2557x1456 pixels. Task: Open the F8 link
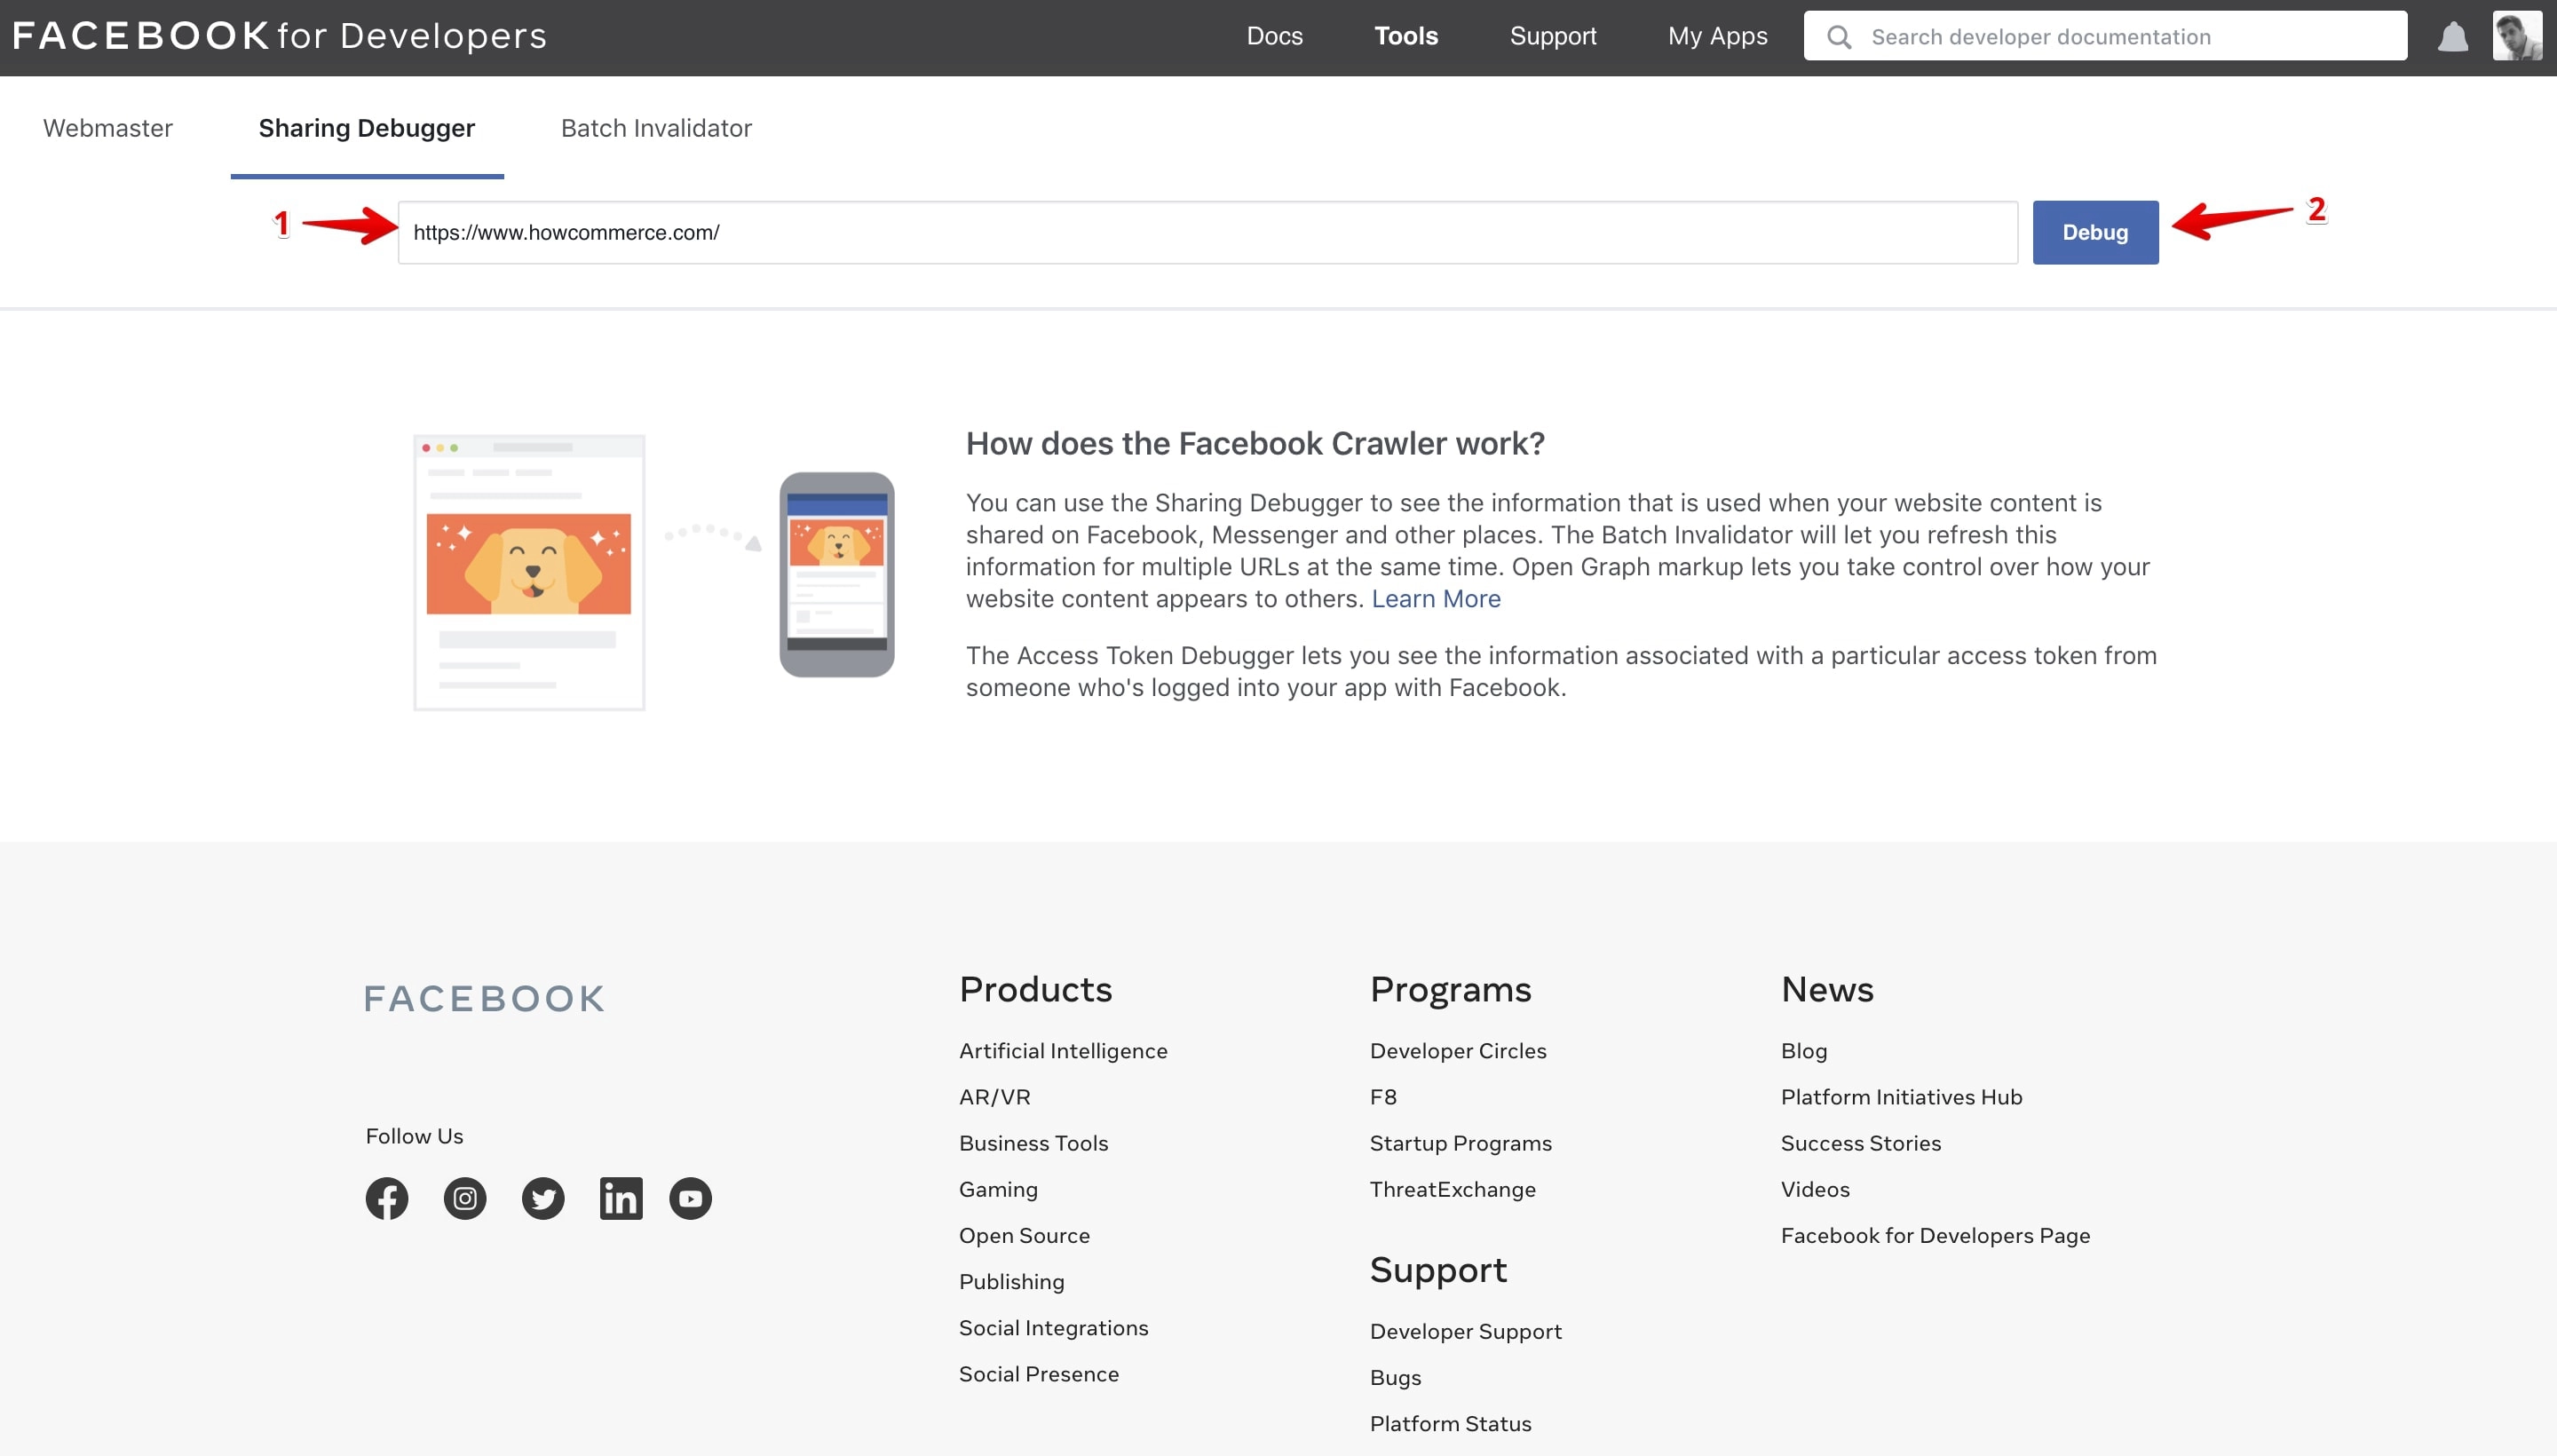point(1382,1096)
